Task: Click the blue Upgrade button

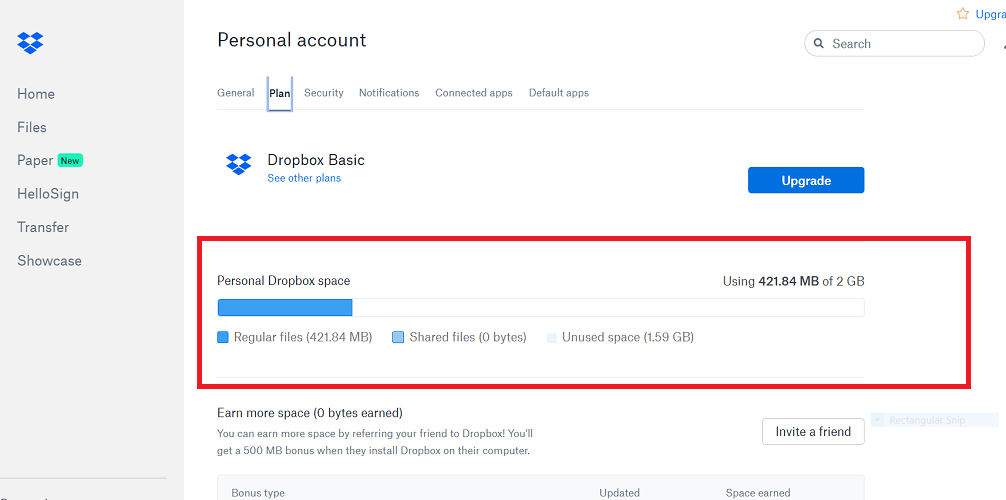Action: pos(806,180)
